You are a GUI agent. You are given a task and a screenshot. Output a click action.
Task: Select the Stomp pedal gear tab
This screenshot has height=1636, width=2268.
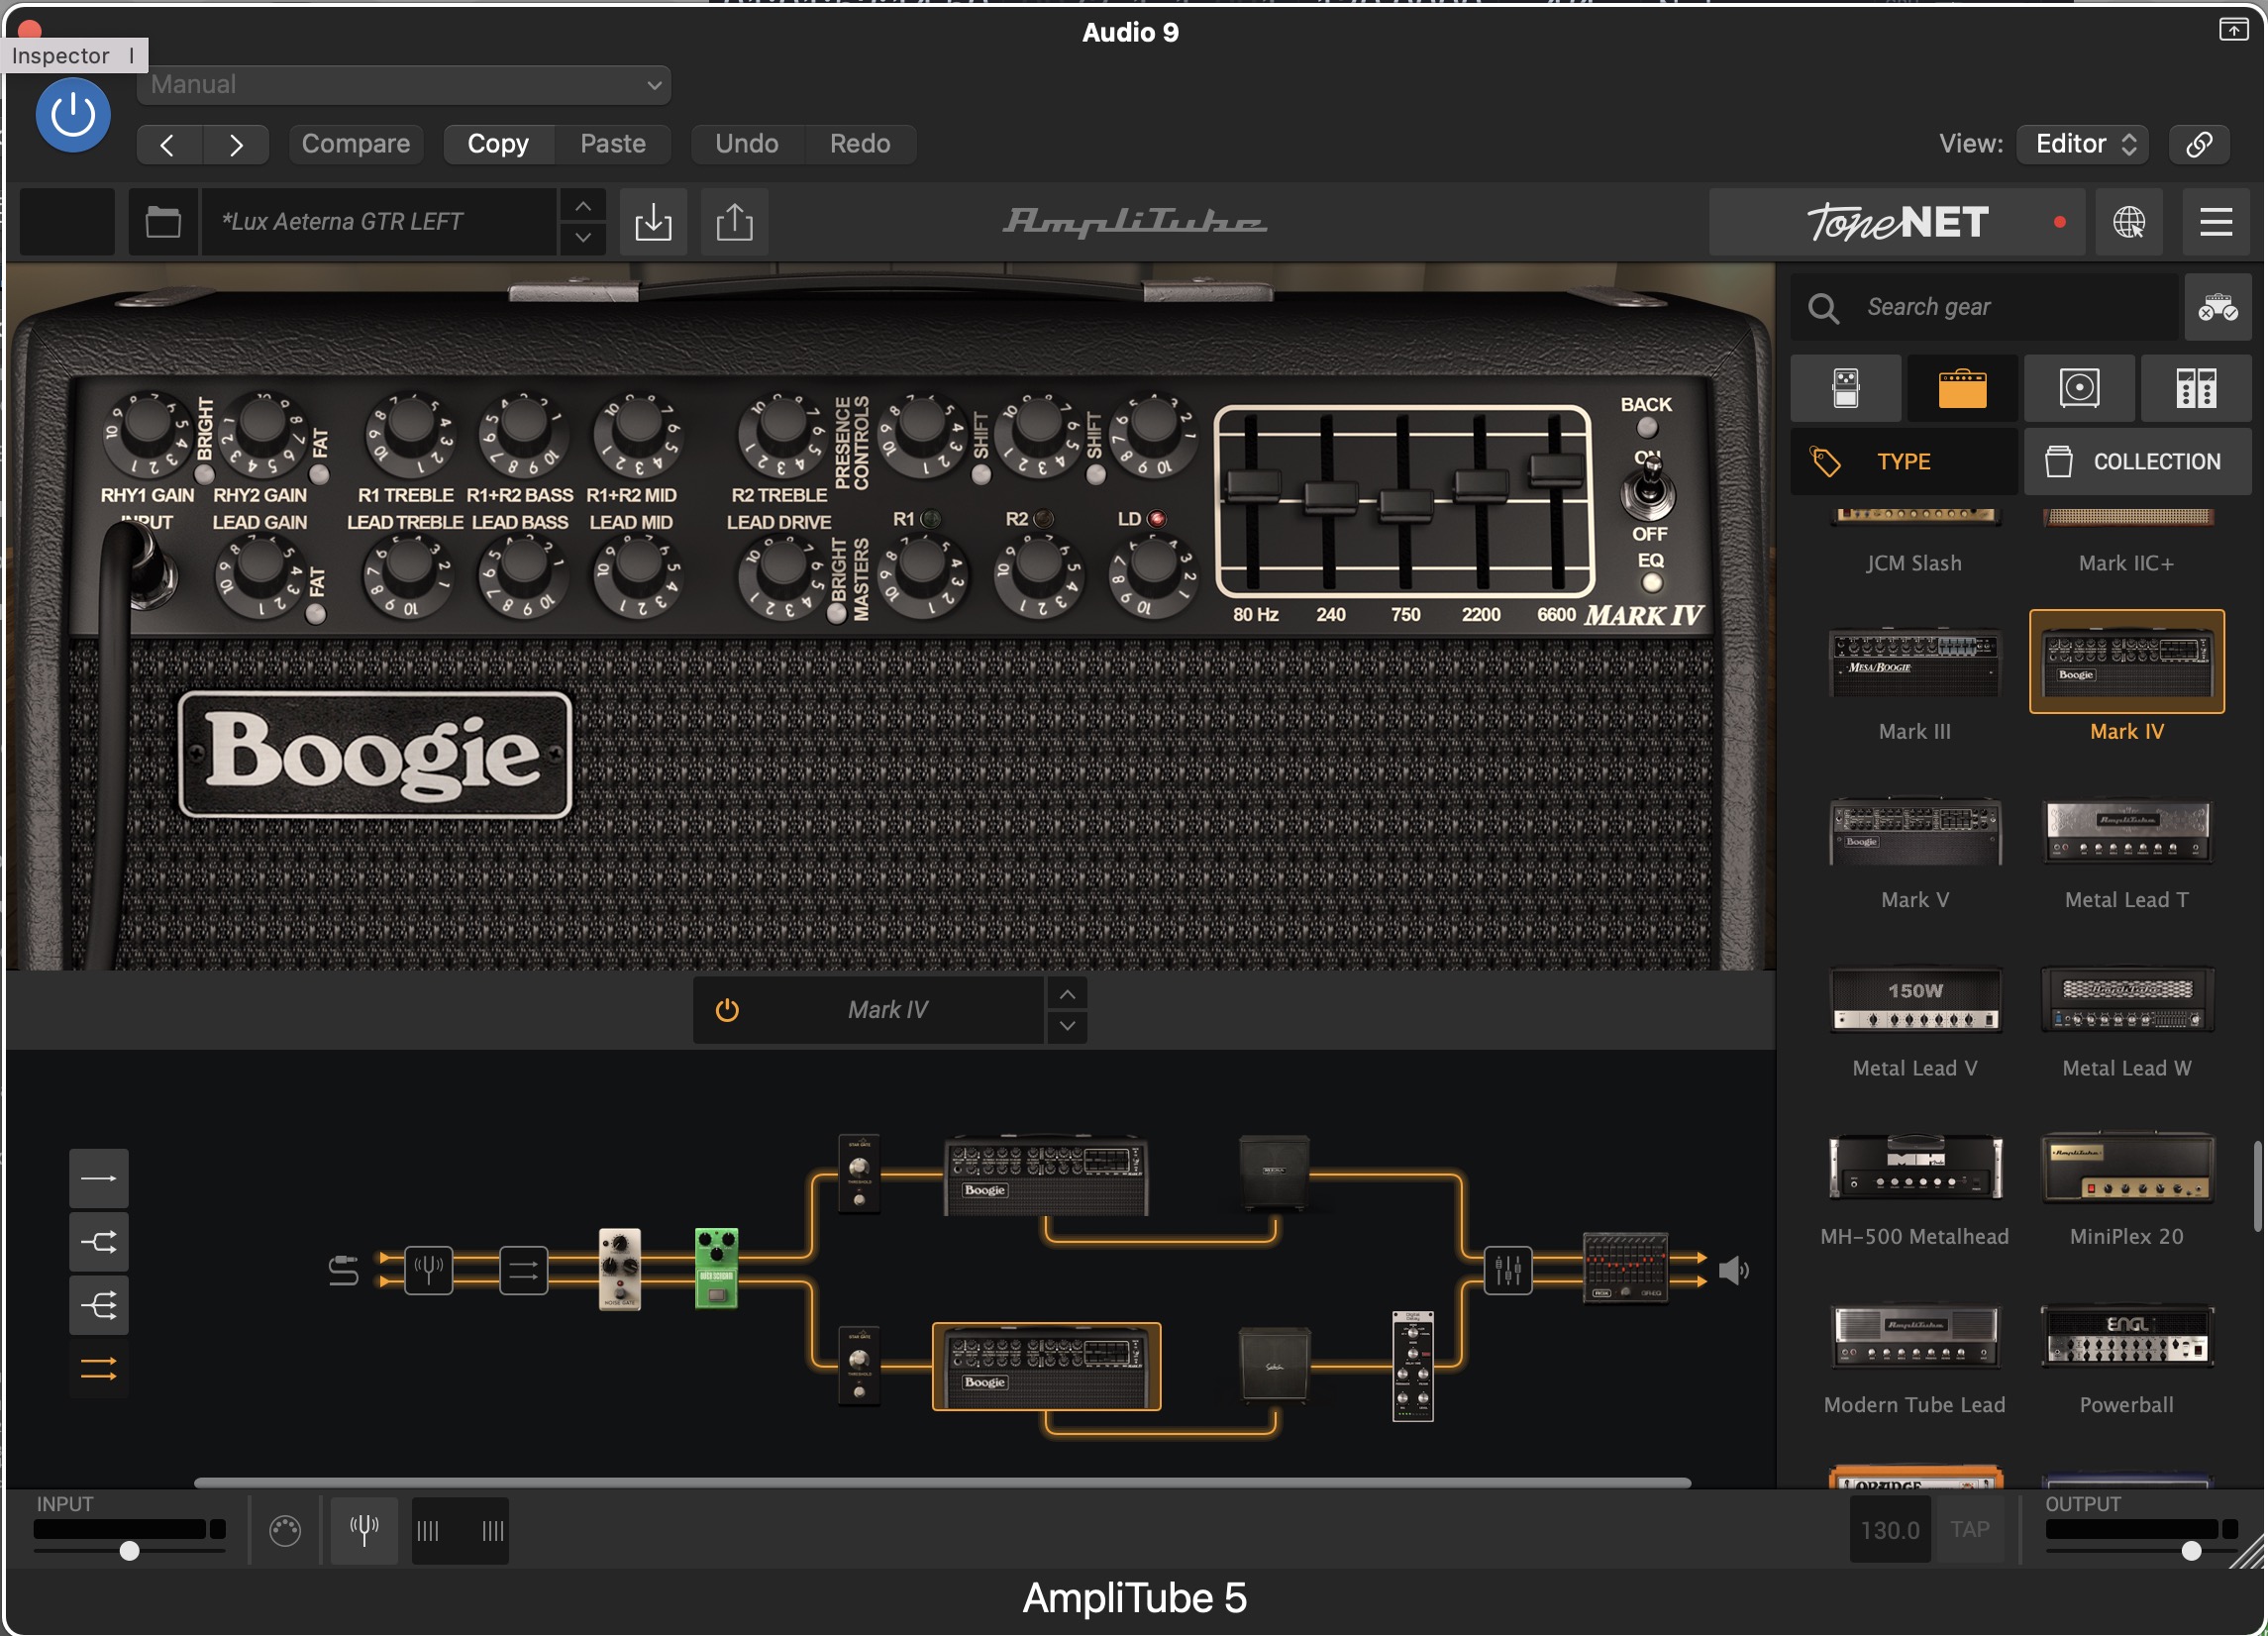pos(1846,388)
